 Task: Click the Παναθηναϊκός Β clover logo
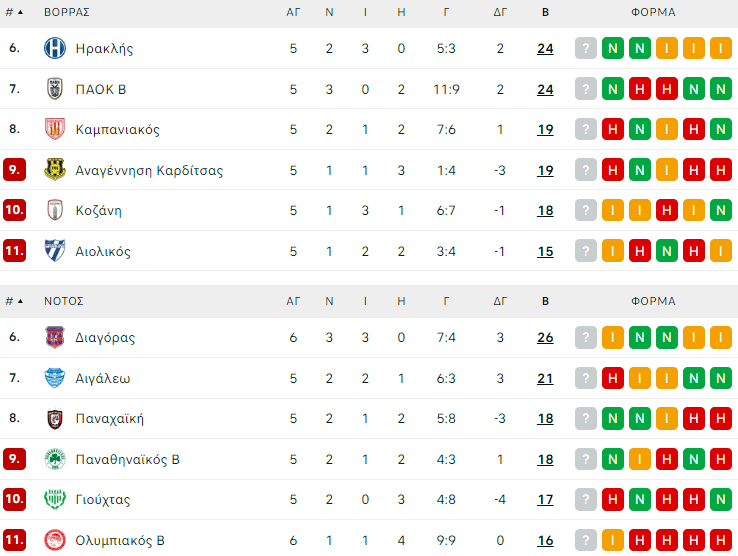[54, 459]
